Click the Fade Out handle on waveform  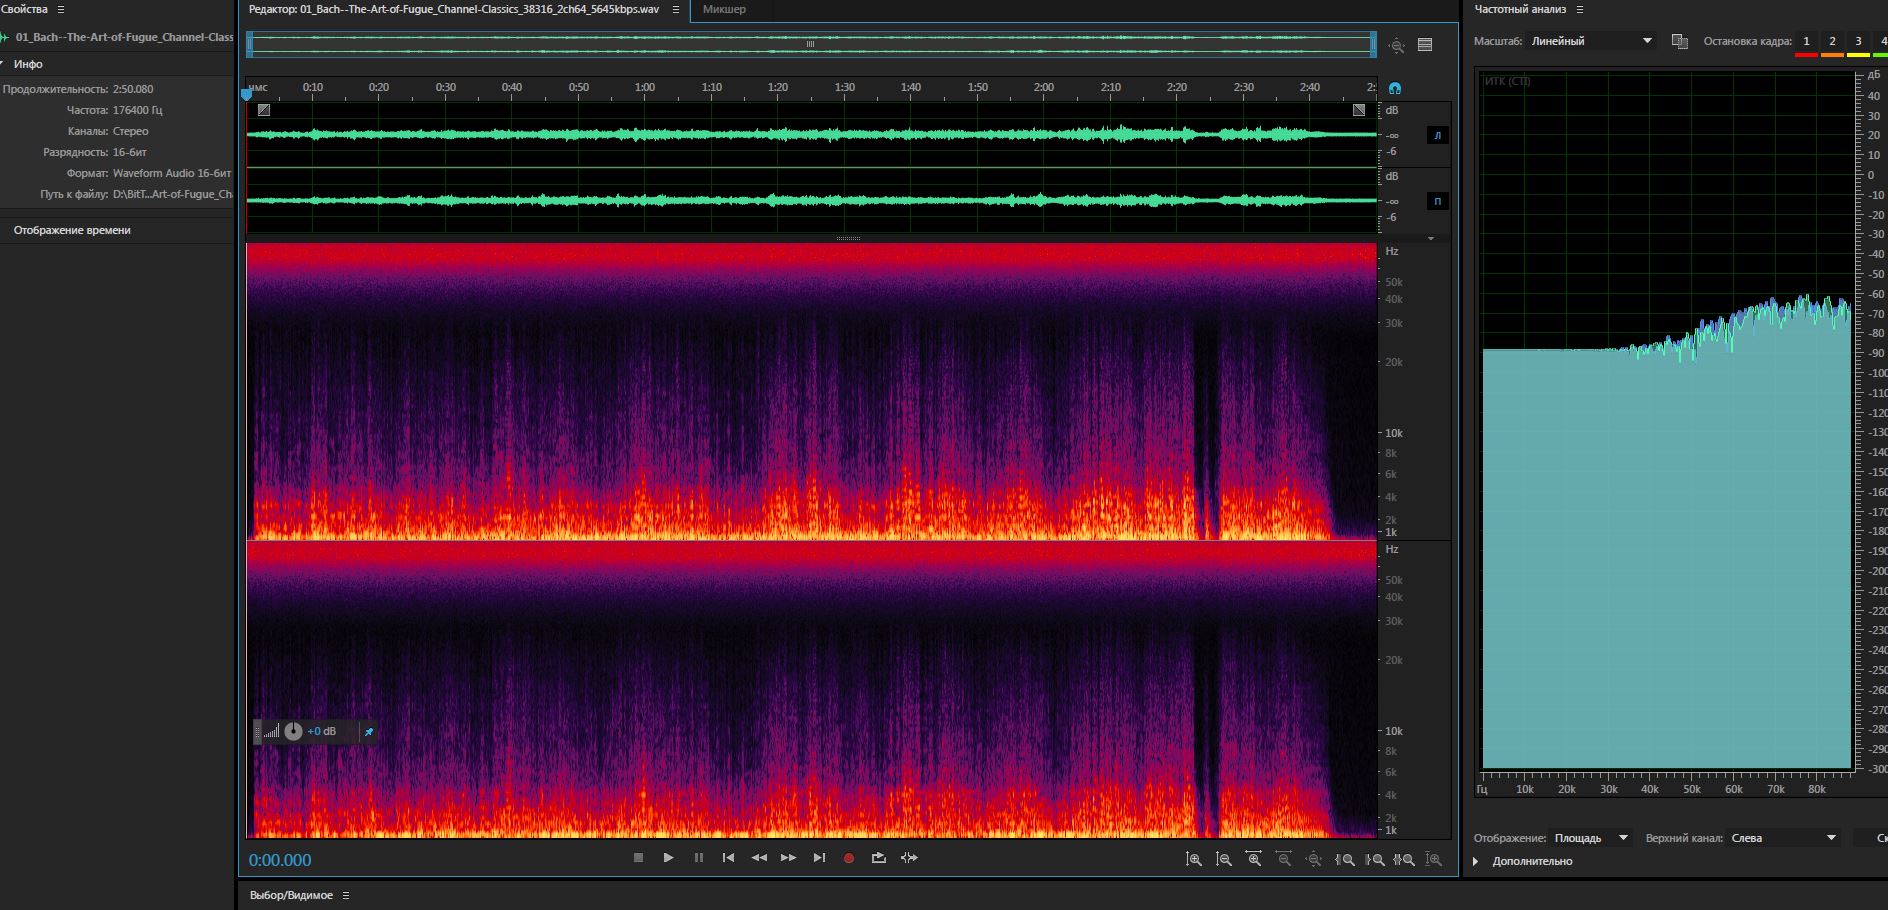1359,110
